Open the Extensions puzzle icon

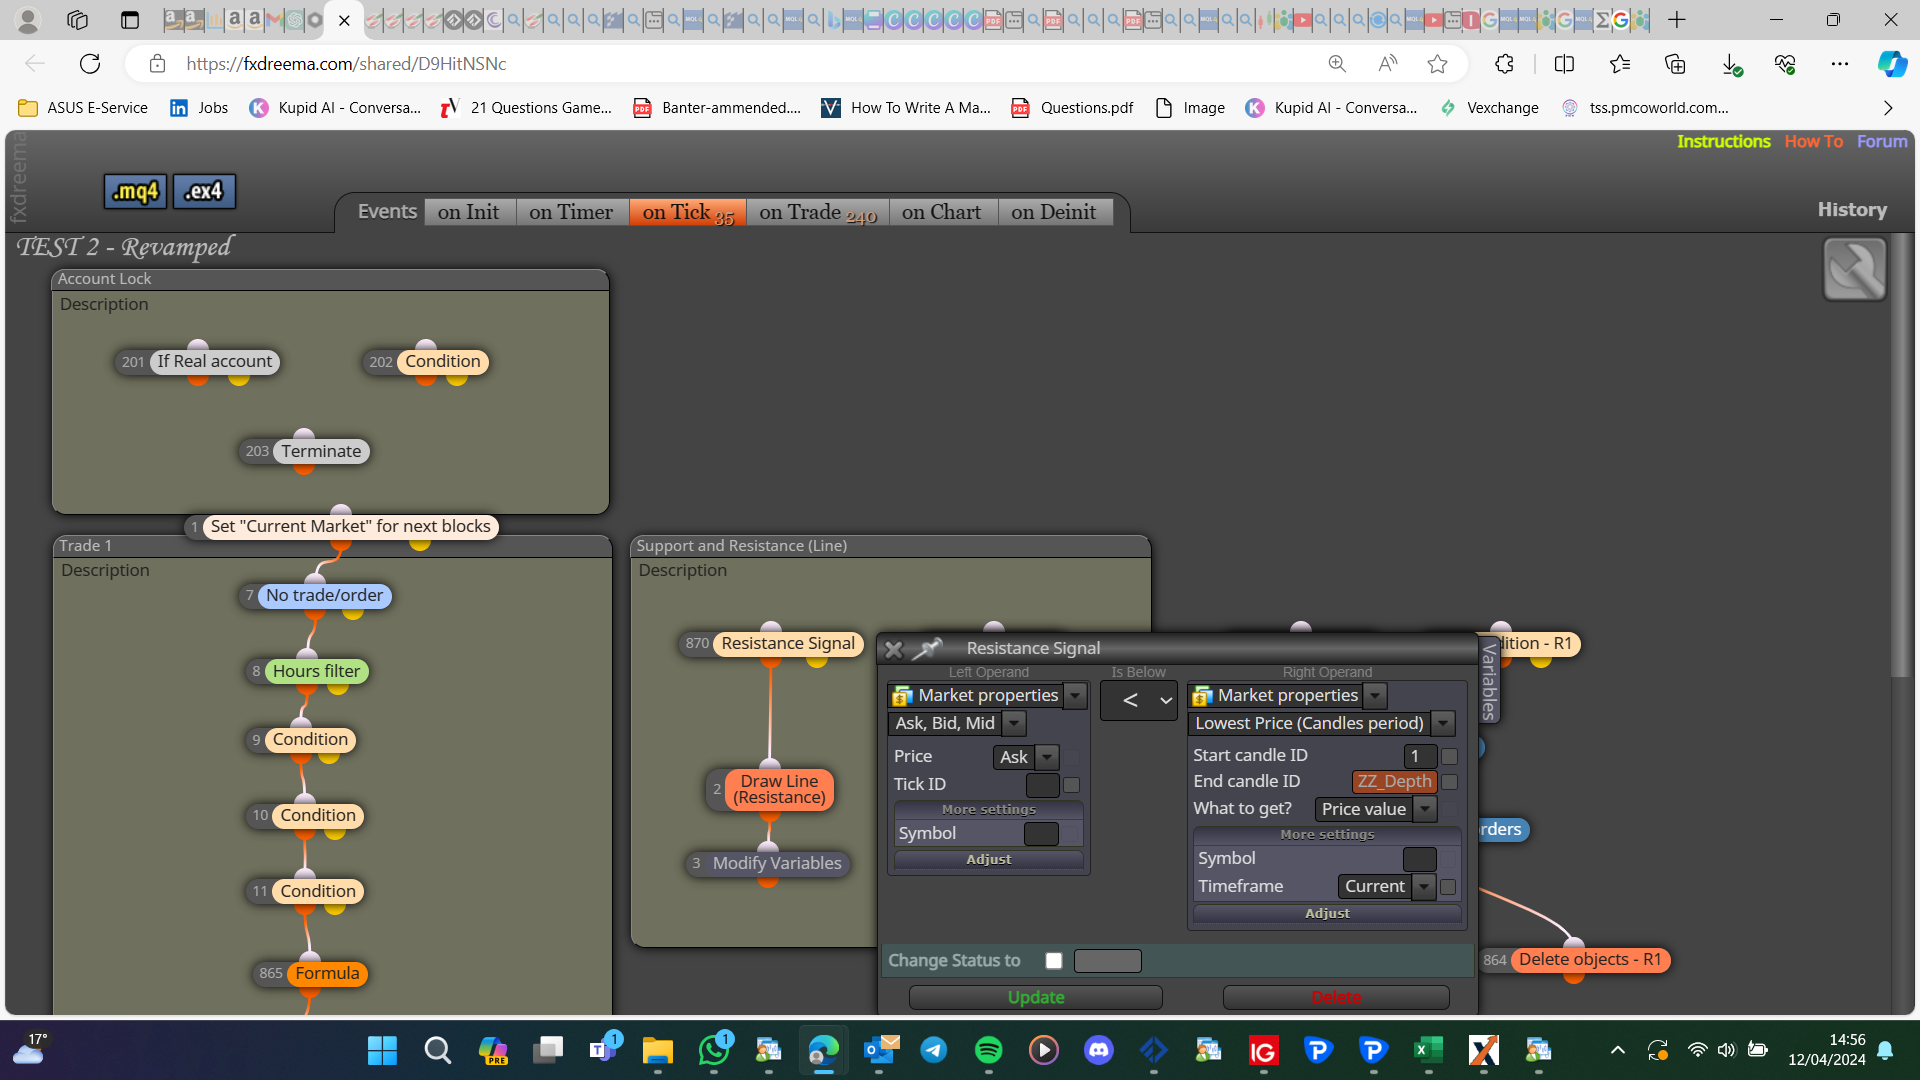[x=1504, y=64]
